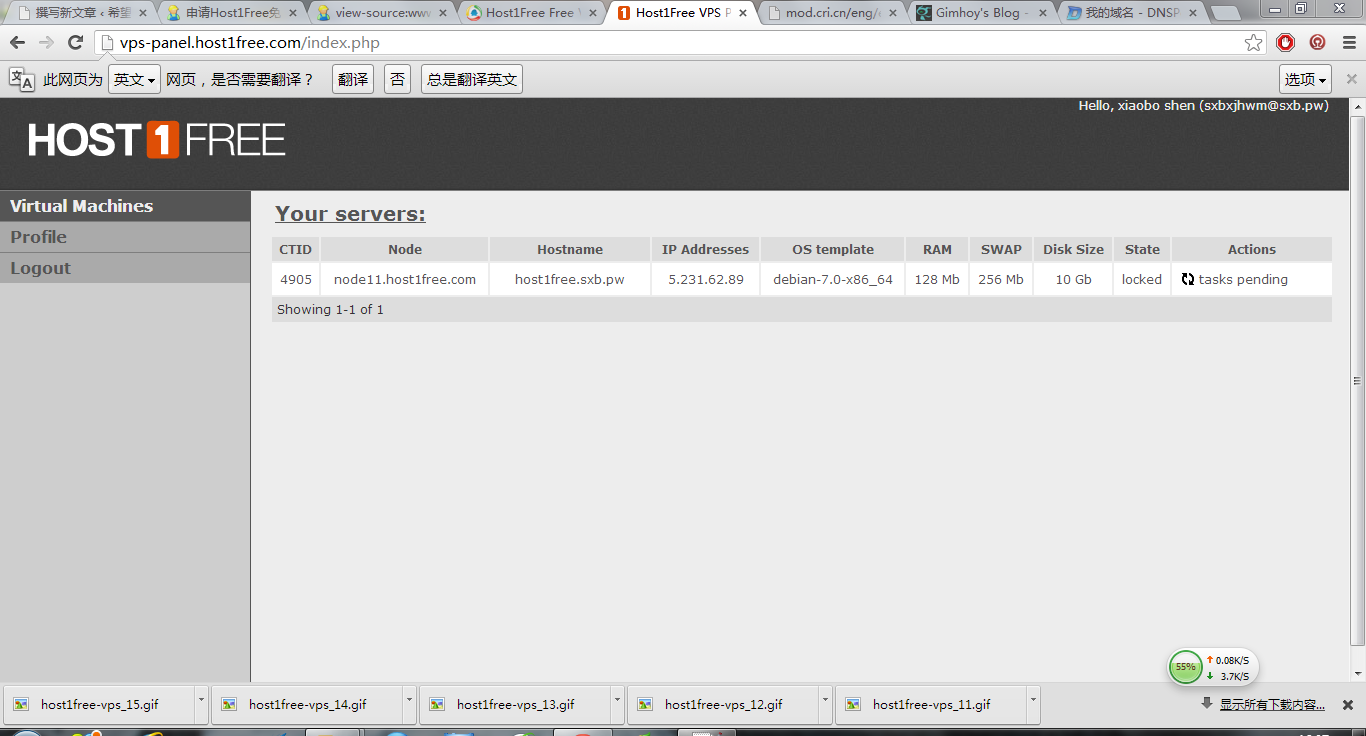The width and height of the screenshot is (1366, 736).
Task: Open the source language dropdown 英文
Action: point(134,80)
